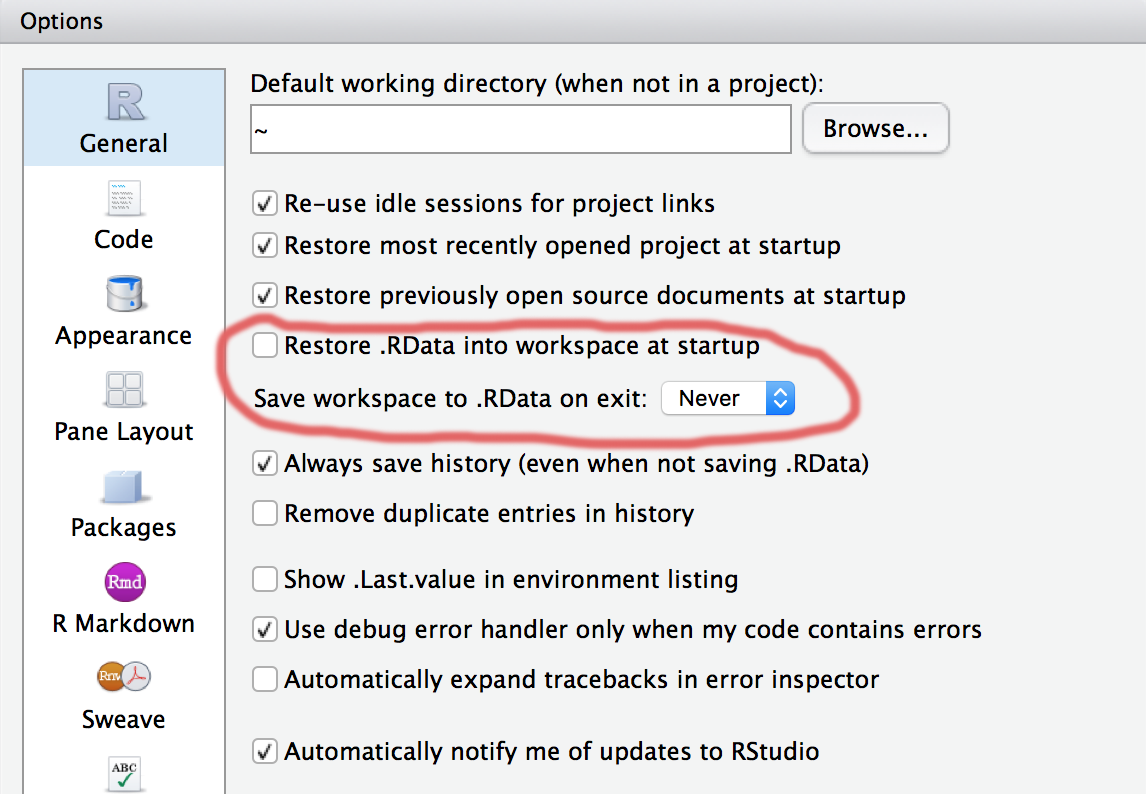Disable Re-use idle sessions for project links
The width and height of the screenshot is (1146, 794).
pyautogui.click(x=265, y=204)
